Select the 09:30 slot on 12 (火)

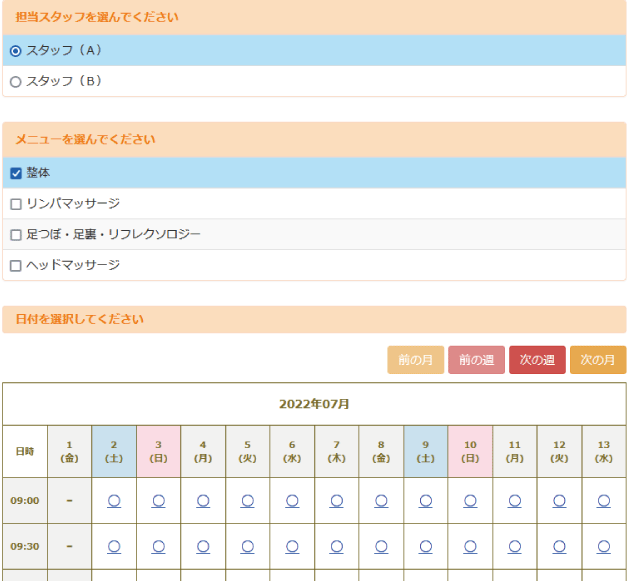point(559,546)
